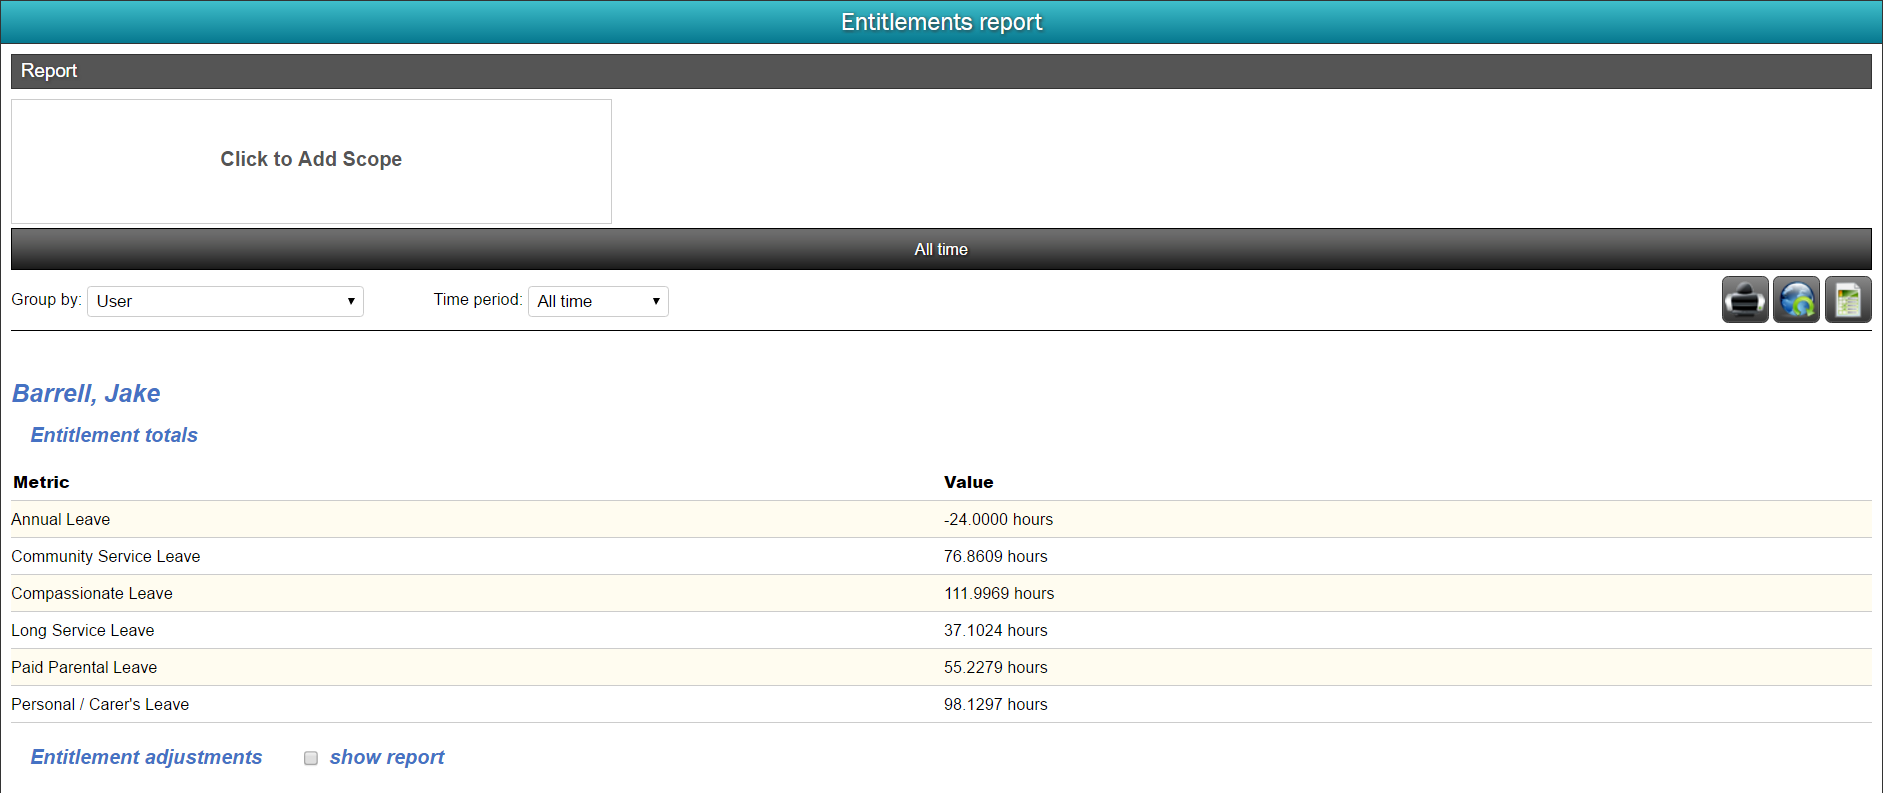
Task: Click the 37.1024 hours value
Action: [x=996, y=630]
